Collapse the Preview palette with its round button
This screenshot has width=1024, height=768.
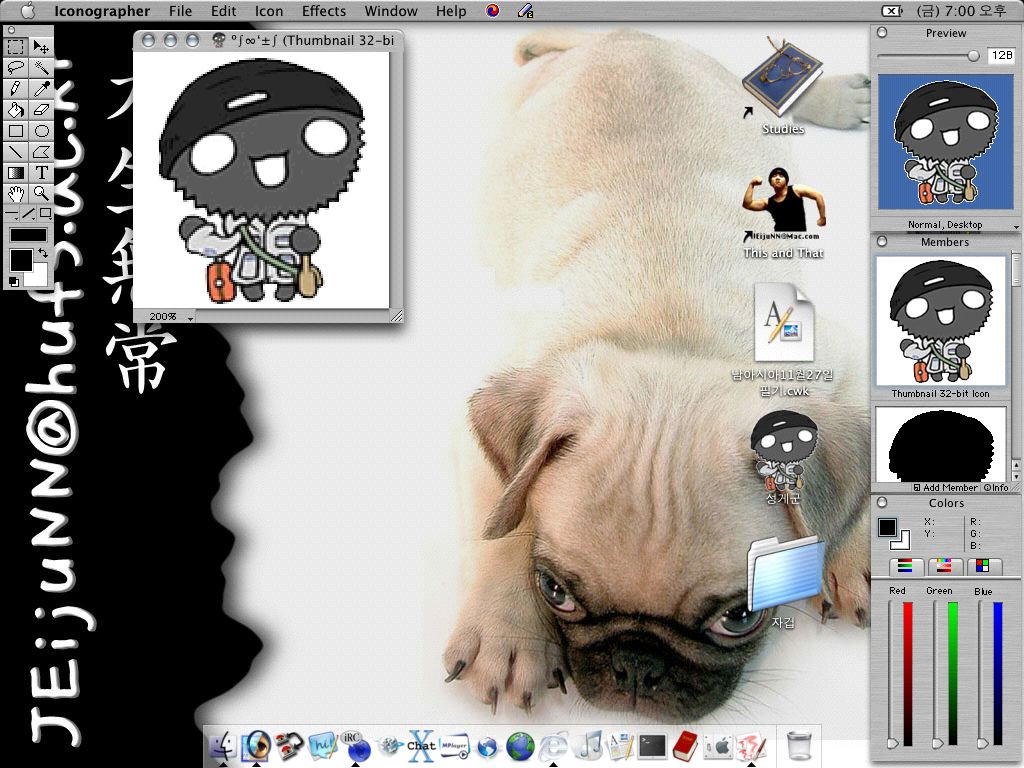point(882,33)
